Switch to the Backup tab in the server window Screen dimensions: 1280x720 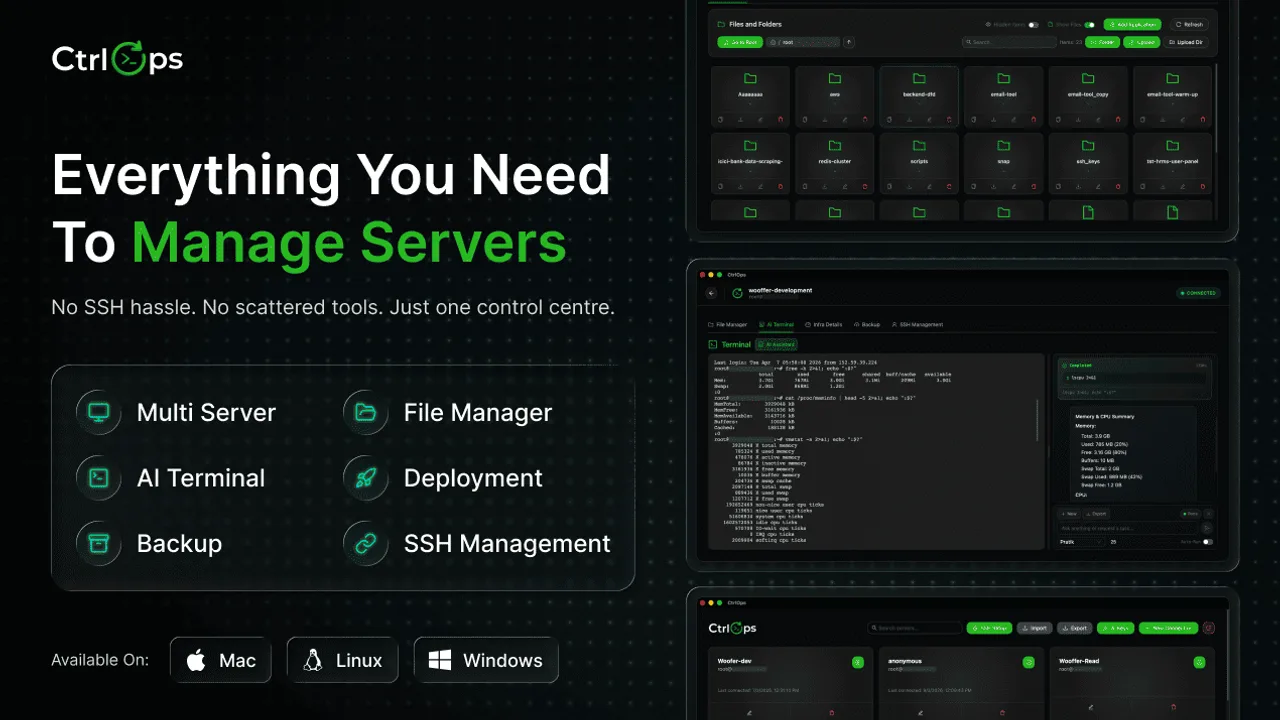point(866,325)
